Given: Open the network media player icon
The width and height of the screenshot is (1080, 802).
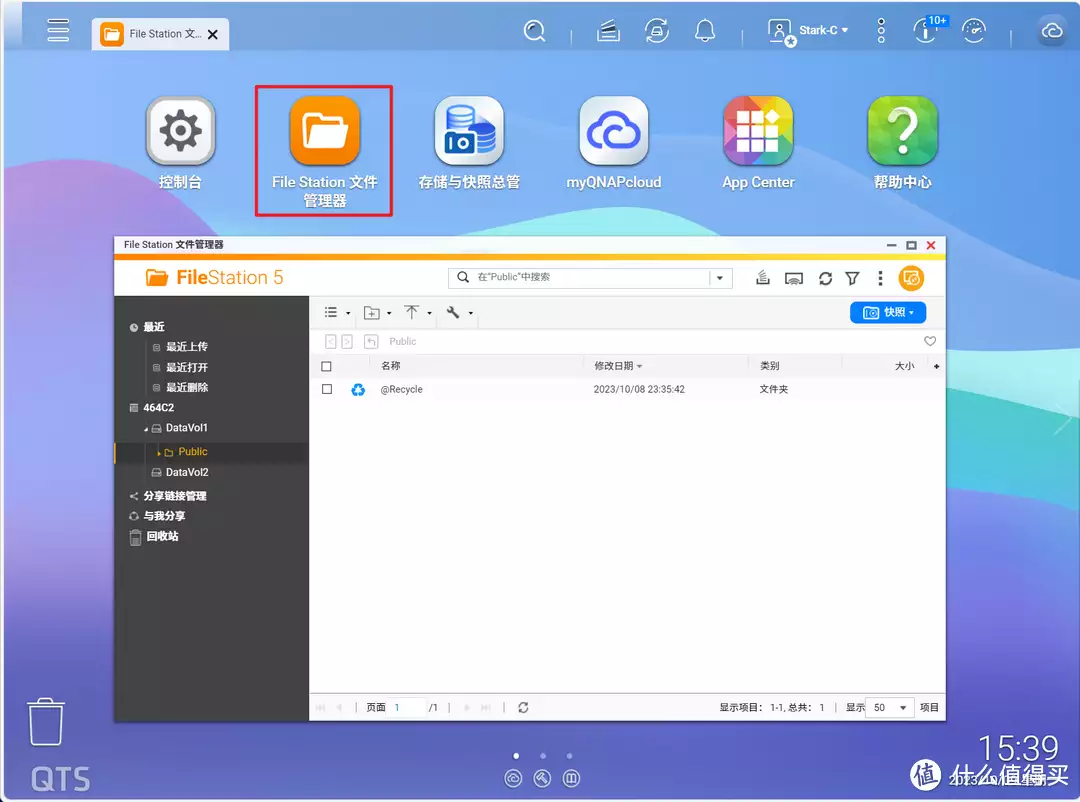Looking at the screenshot, I should pos(793,278).
